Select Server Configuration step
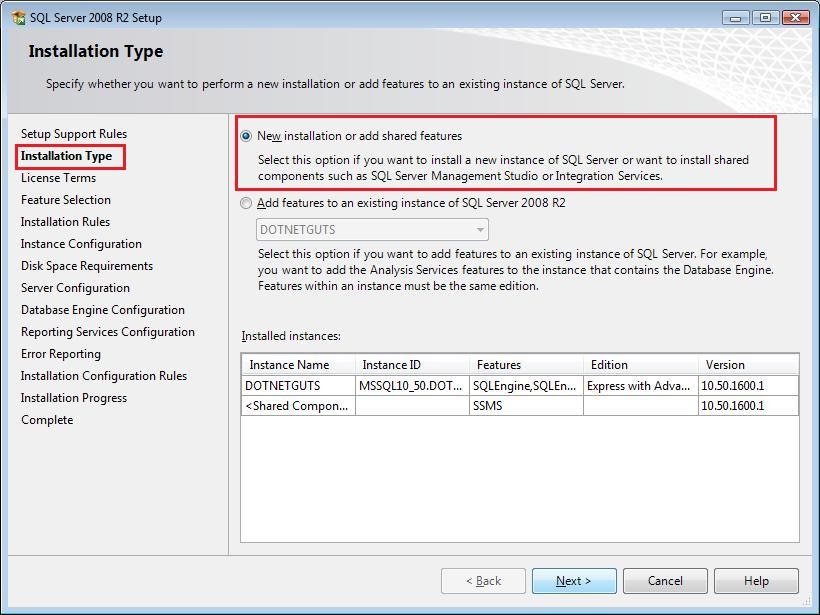This screenshot has height=615, width=820. 75,288
